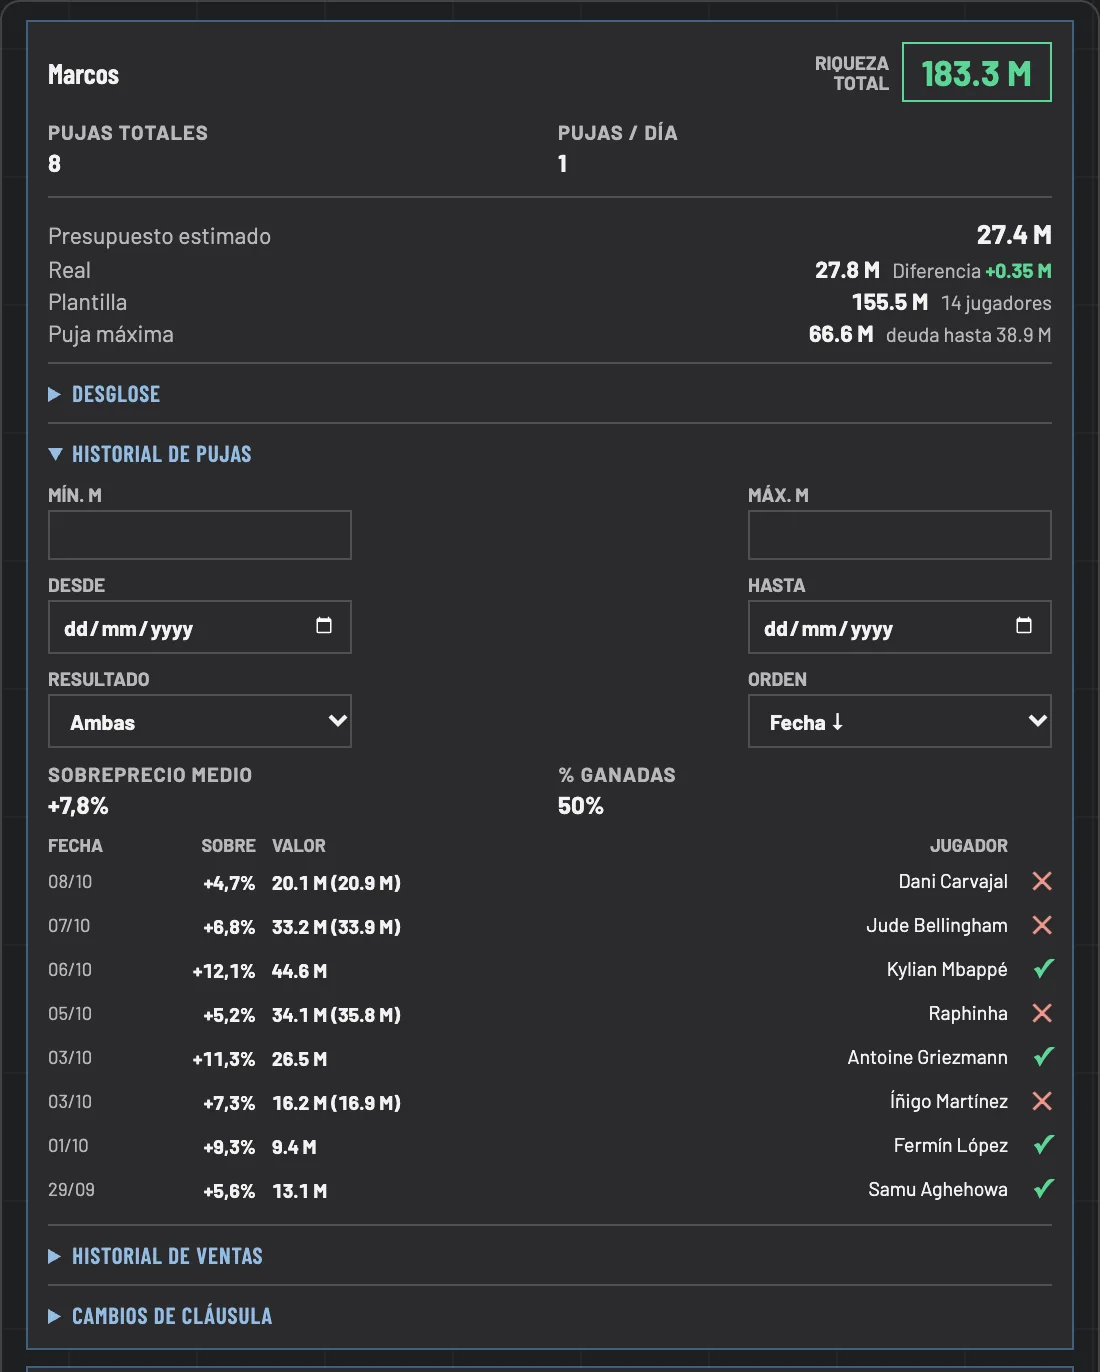Image resolution: width=1100 pixels, height=1372 pixels.
Task: Click the 50% ganadas value
Action: click(581, 806)
